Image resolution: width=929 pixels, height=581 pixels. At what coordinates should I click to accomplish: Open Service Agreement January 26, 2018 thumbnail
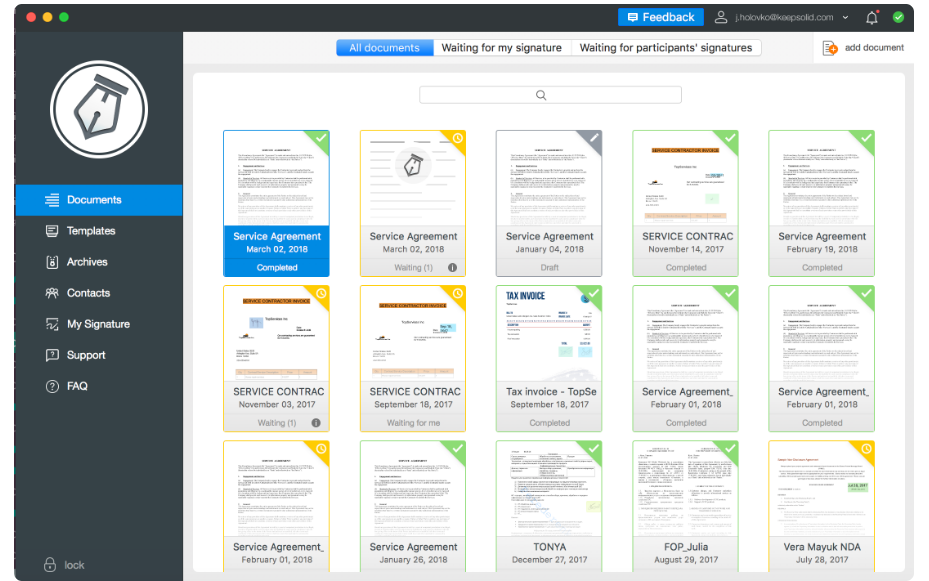click(413, 506)
